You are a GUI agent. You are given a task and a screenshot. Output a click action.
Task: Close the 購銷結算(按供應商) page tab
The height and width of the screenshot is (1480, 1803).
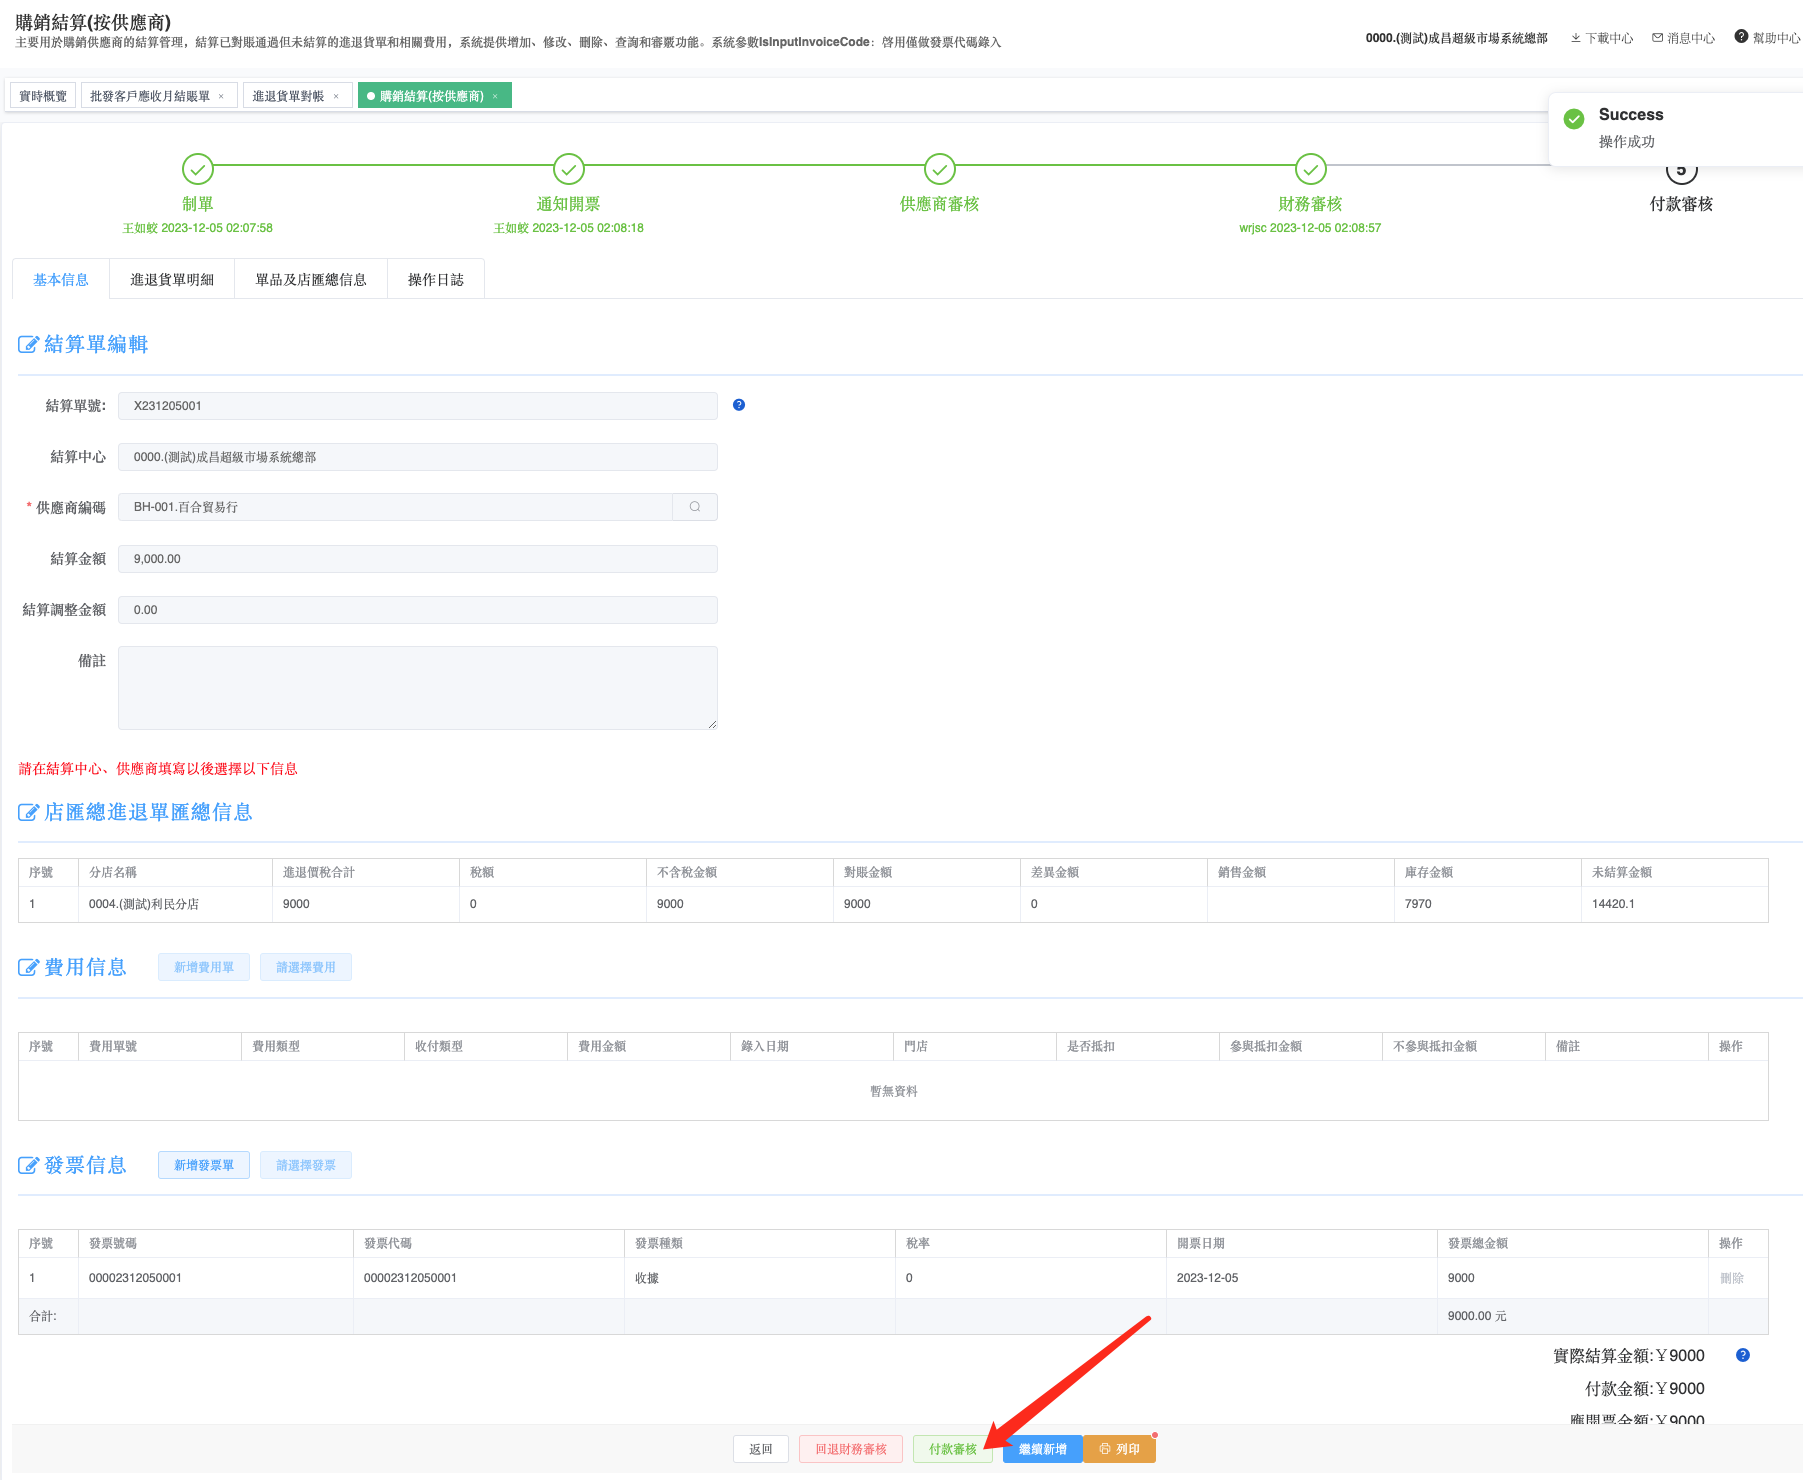tap(495, 97)
